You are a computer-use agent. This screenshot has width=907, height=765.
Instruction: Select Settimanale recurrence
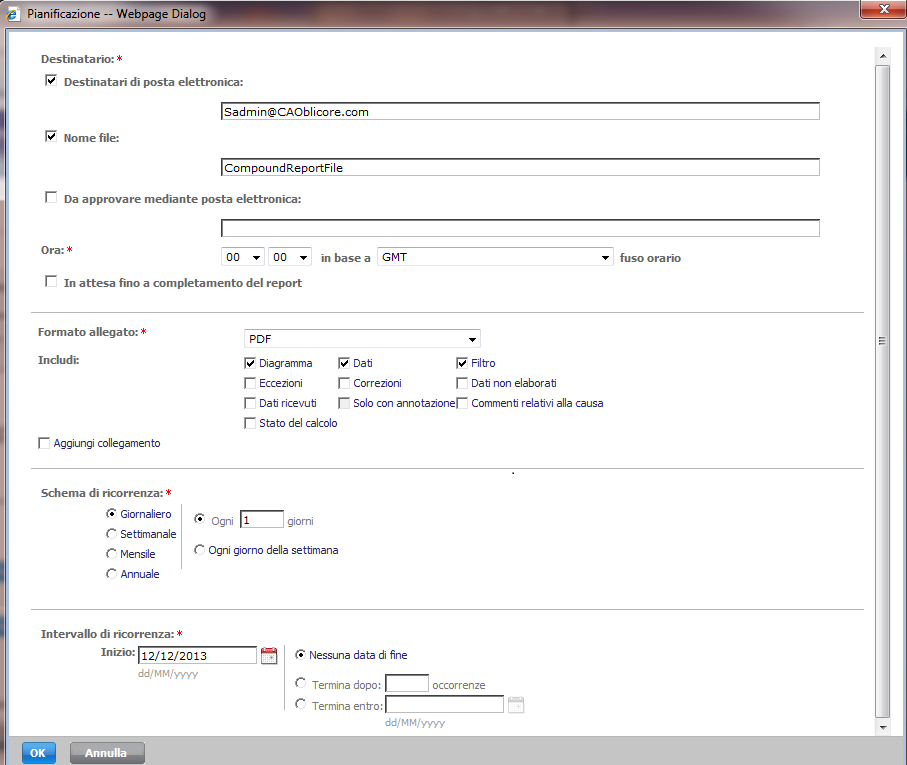click(x=111, y=533)
